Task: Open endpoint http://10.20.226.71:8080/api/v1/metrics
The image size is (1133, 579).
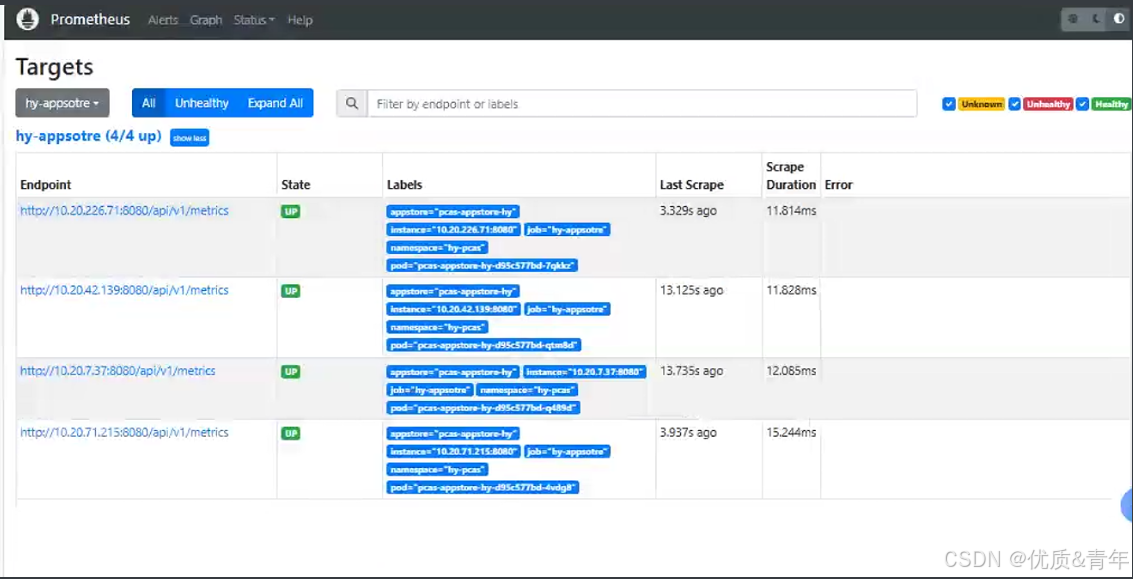Action: 124,211
